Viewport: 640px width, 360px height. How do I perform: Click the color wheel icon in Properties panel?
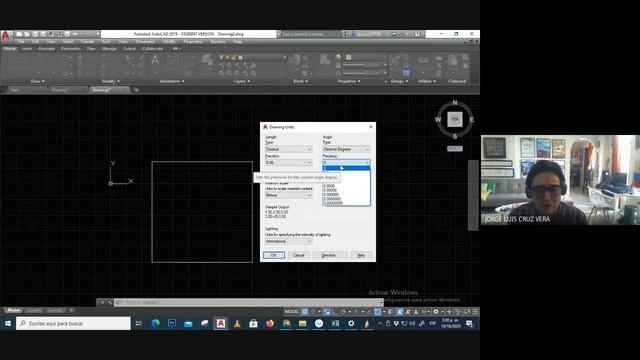pos(338,57)
